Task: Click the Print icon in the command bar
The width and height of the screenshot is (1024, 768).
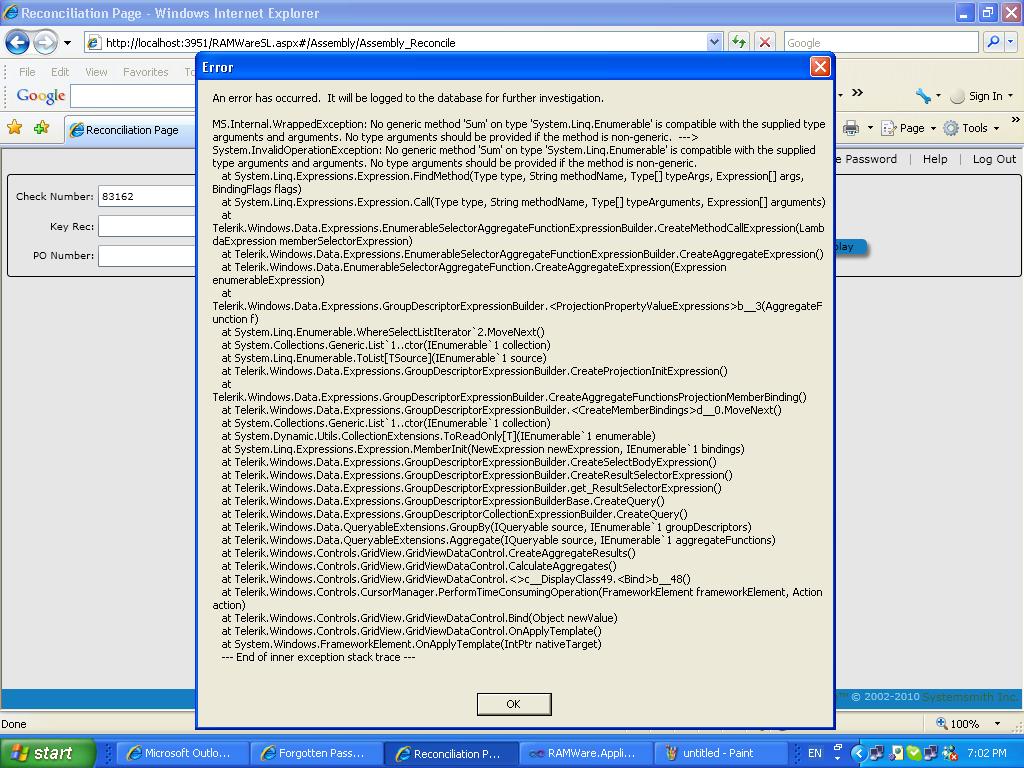Action: coord(851,128)
